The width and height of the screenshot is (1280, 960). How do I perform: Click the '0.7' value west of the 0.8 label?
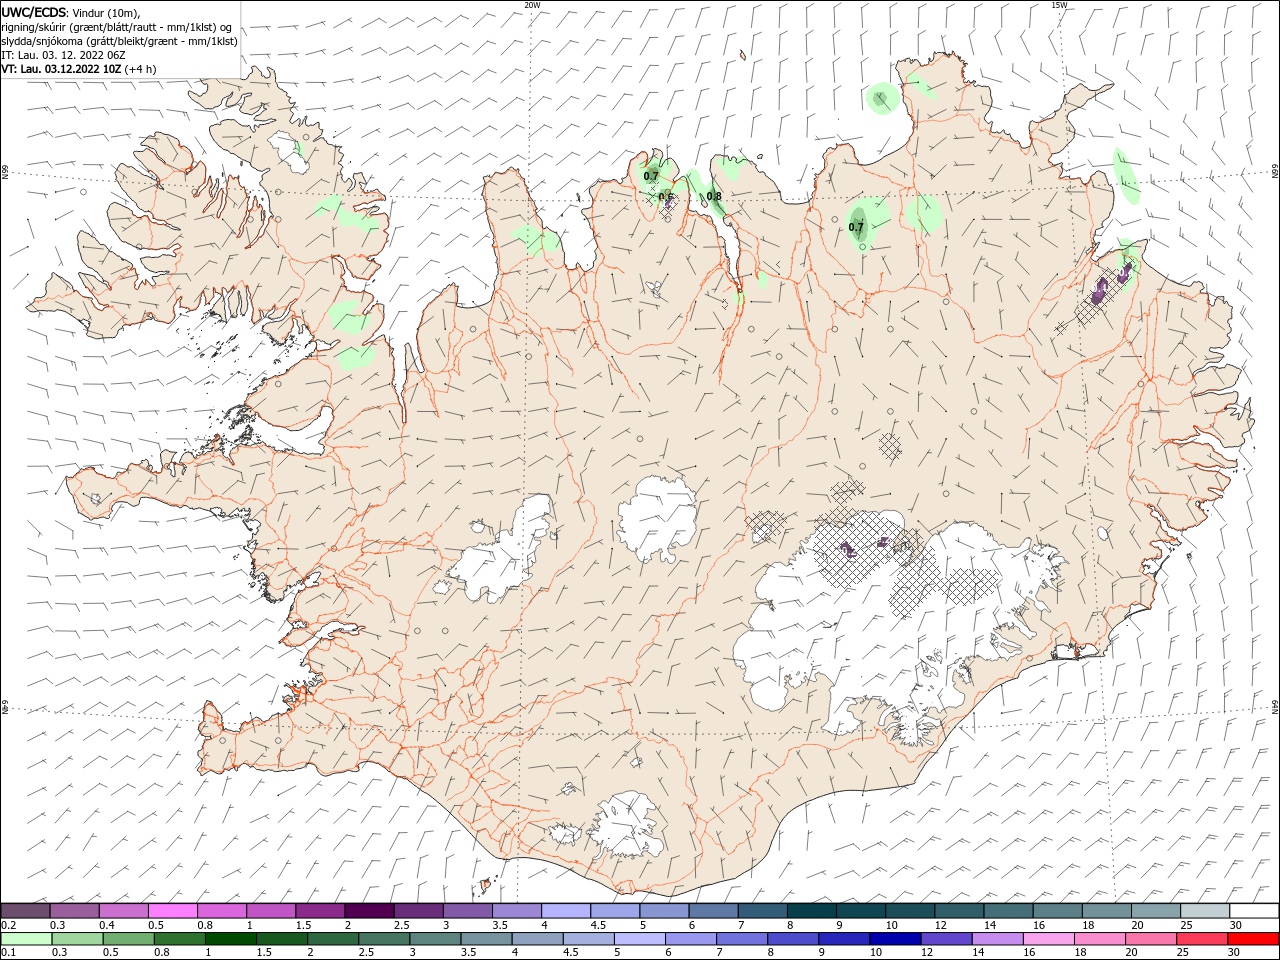(651, 176)
